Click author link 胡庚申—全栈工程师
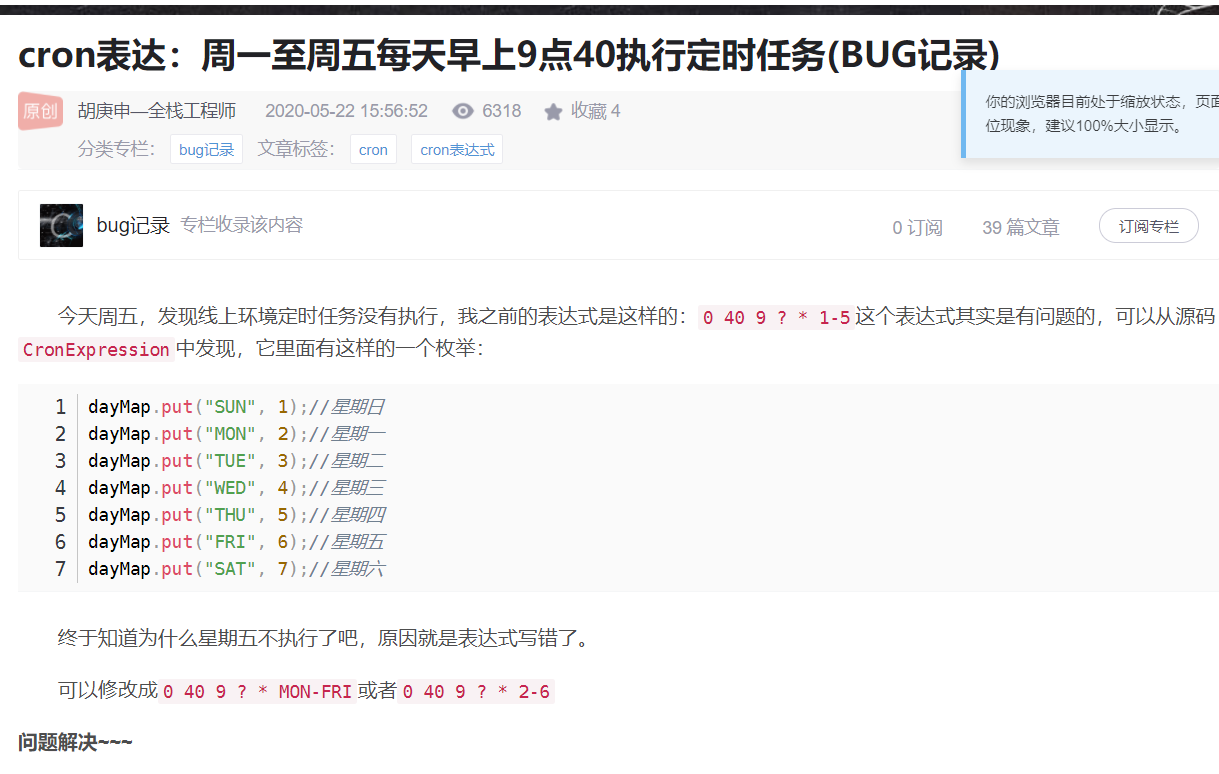This screenshot has width=1219, height=774. (156, 110)
